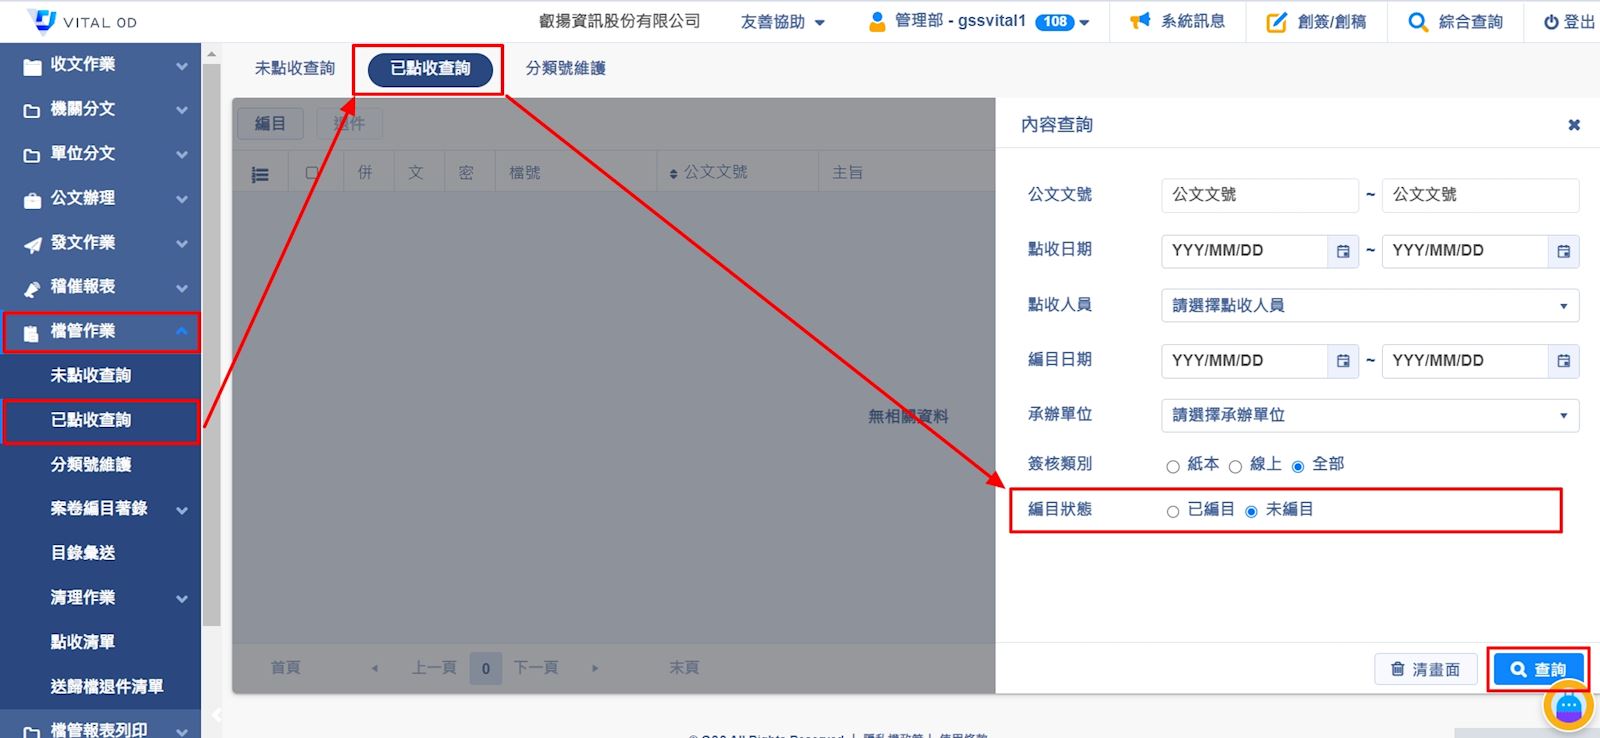Go to 首頁 in pagination
The image size is (1600, 738).
pyautogui.click(x=286, y=668)
